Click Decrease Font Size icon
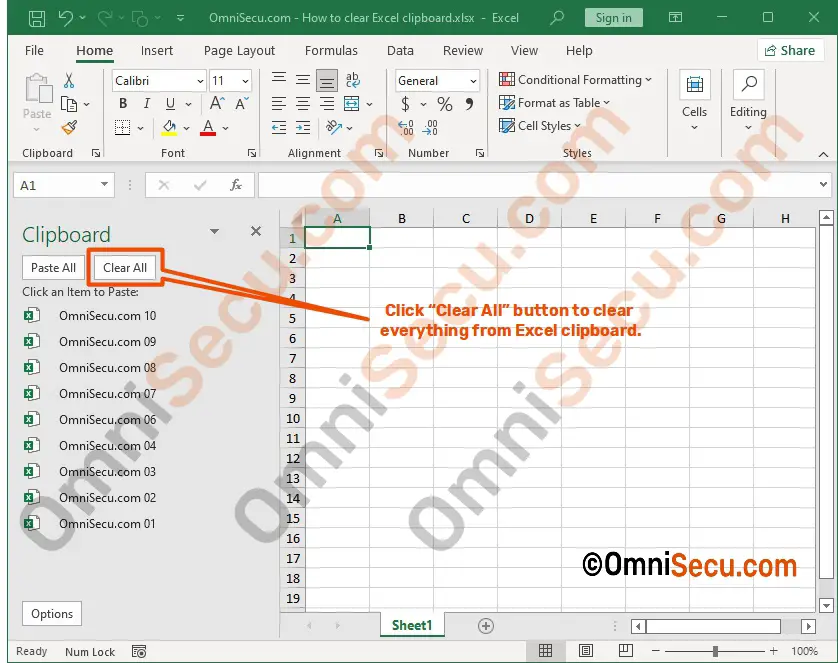This screenshot has height=663, width=838. tap(242, 104)
